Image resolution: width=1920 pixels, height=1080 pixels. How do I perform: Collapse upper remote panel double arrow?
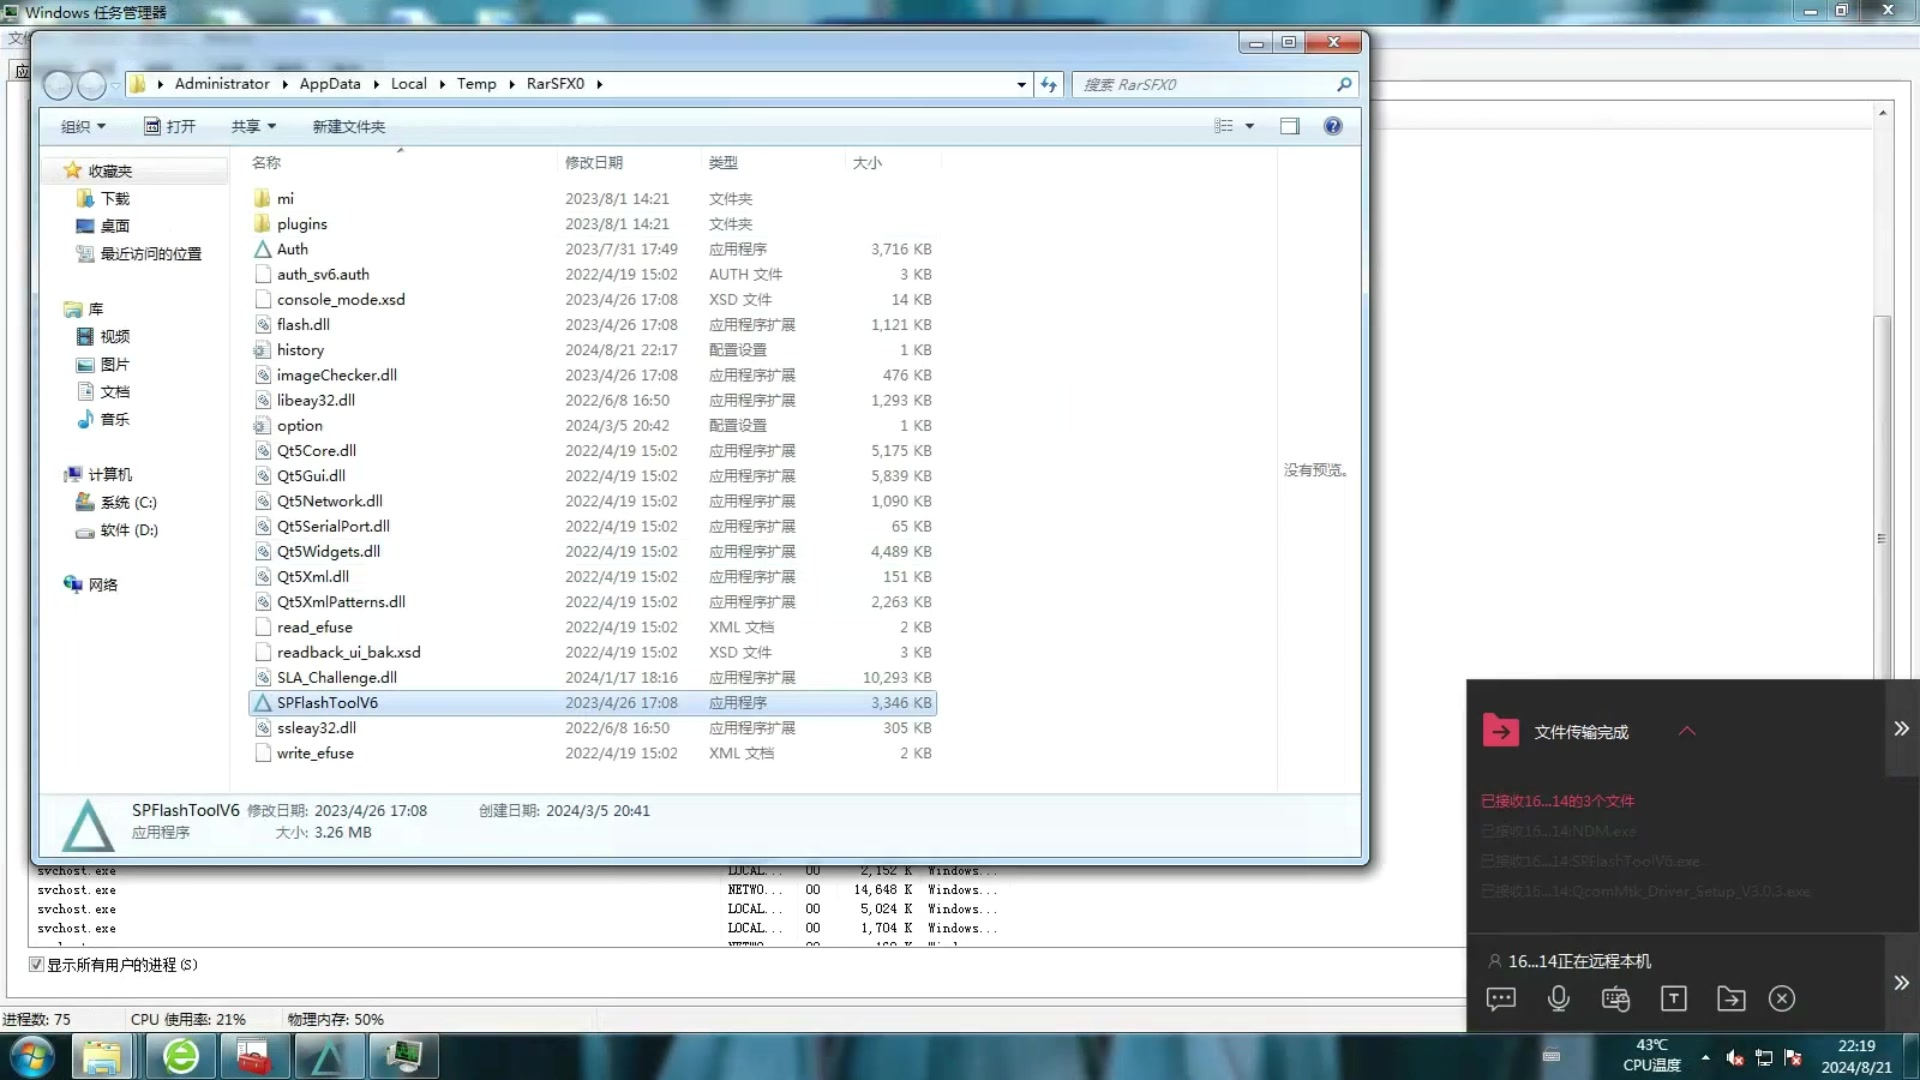[1901, 728]
